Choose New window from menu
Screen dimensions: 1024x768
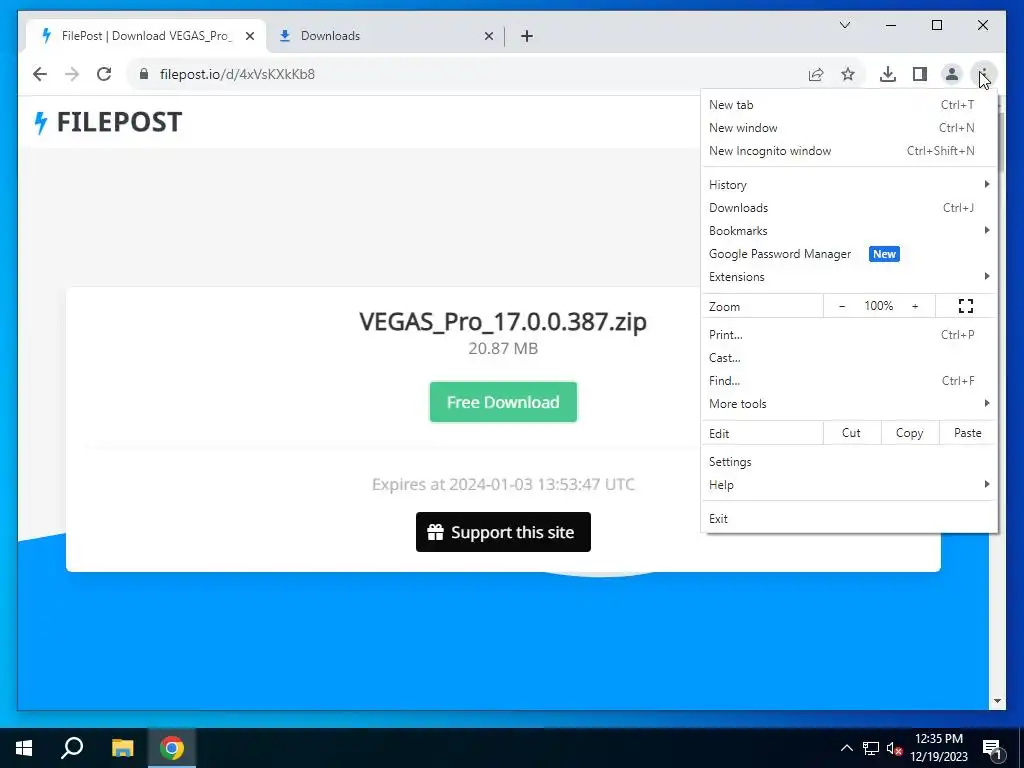click(849, 127)
